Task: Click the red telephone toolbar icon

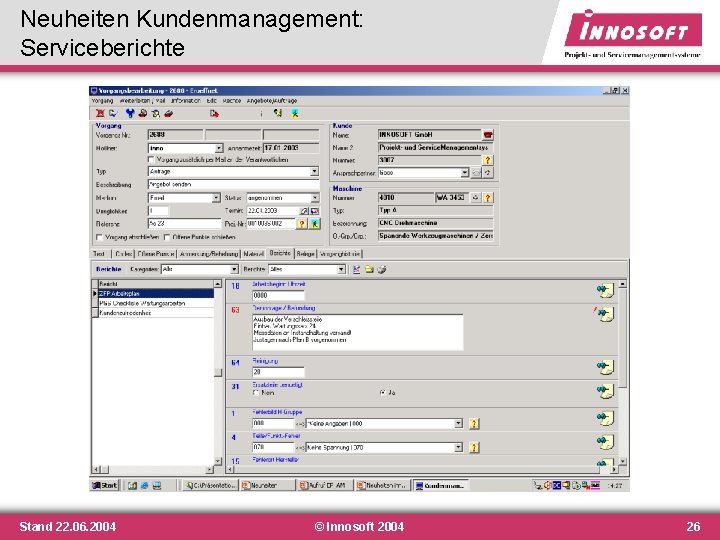Action: 169,113
